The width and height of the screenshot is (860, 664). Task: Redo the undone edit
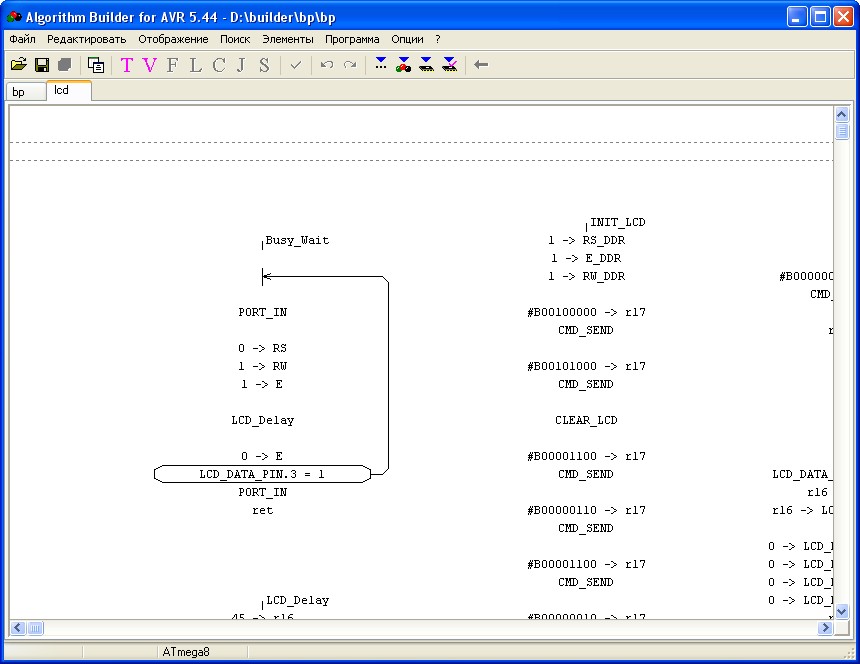coord(350,65)
